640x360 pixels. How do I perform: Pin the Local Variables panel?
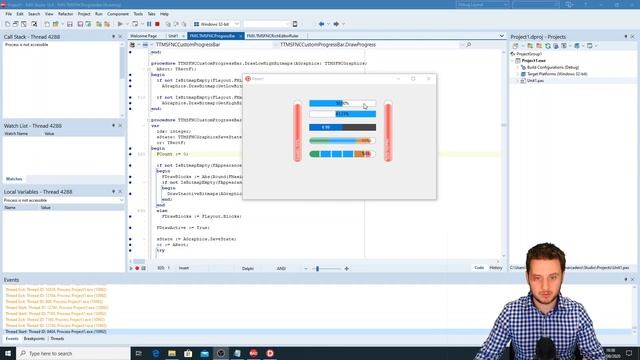click(x=113, y=191)
